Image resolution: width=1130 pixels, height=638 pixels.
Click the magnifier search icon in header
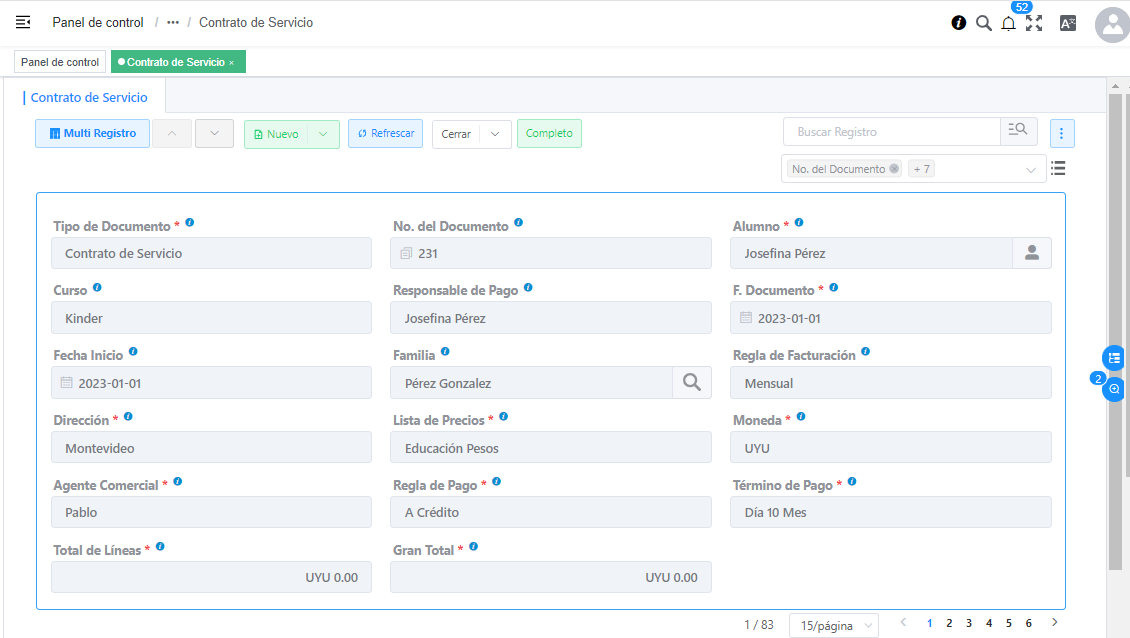(983, 23)
